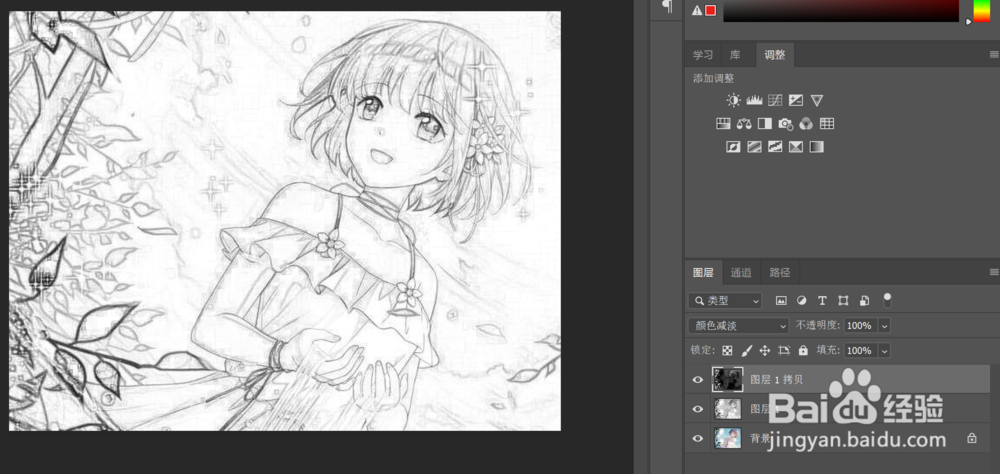Click the 不透明度 label
Screen dimensions: 1000x474
point(818,325)
